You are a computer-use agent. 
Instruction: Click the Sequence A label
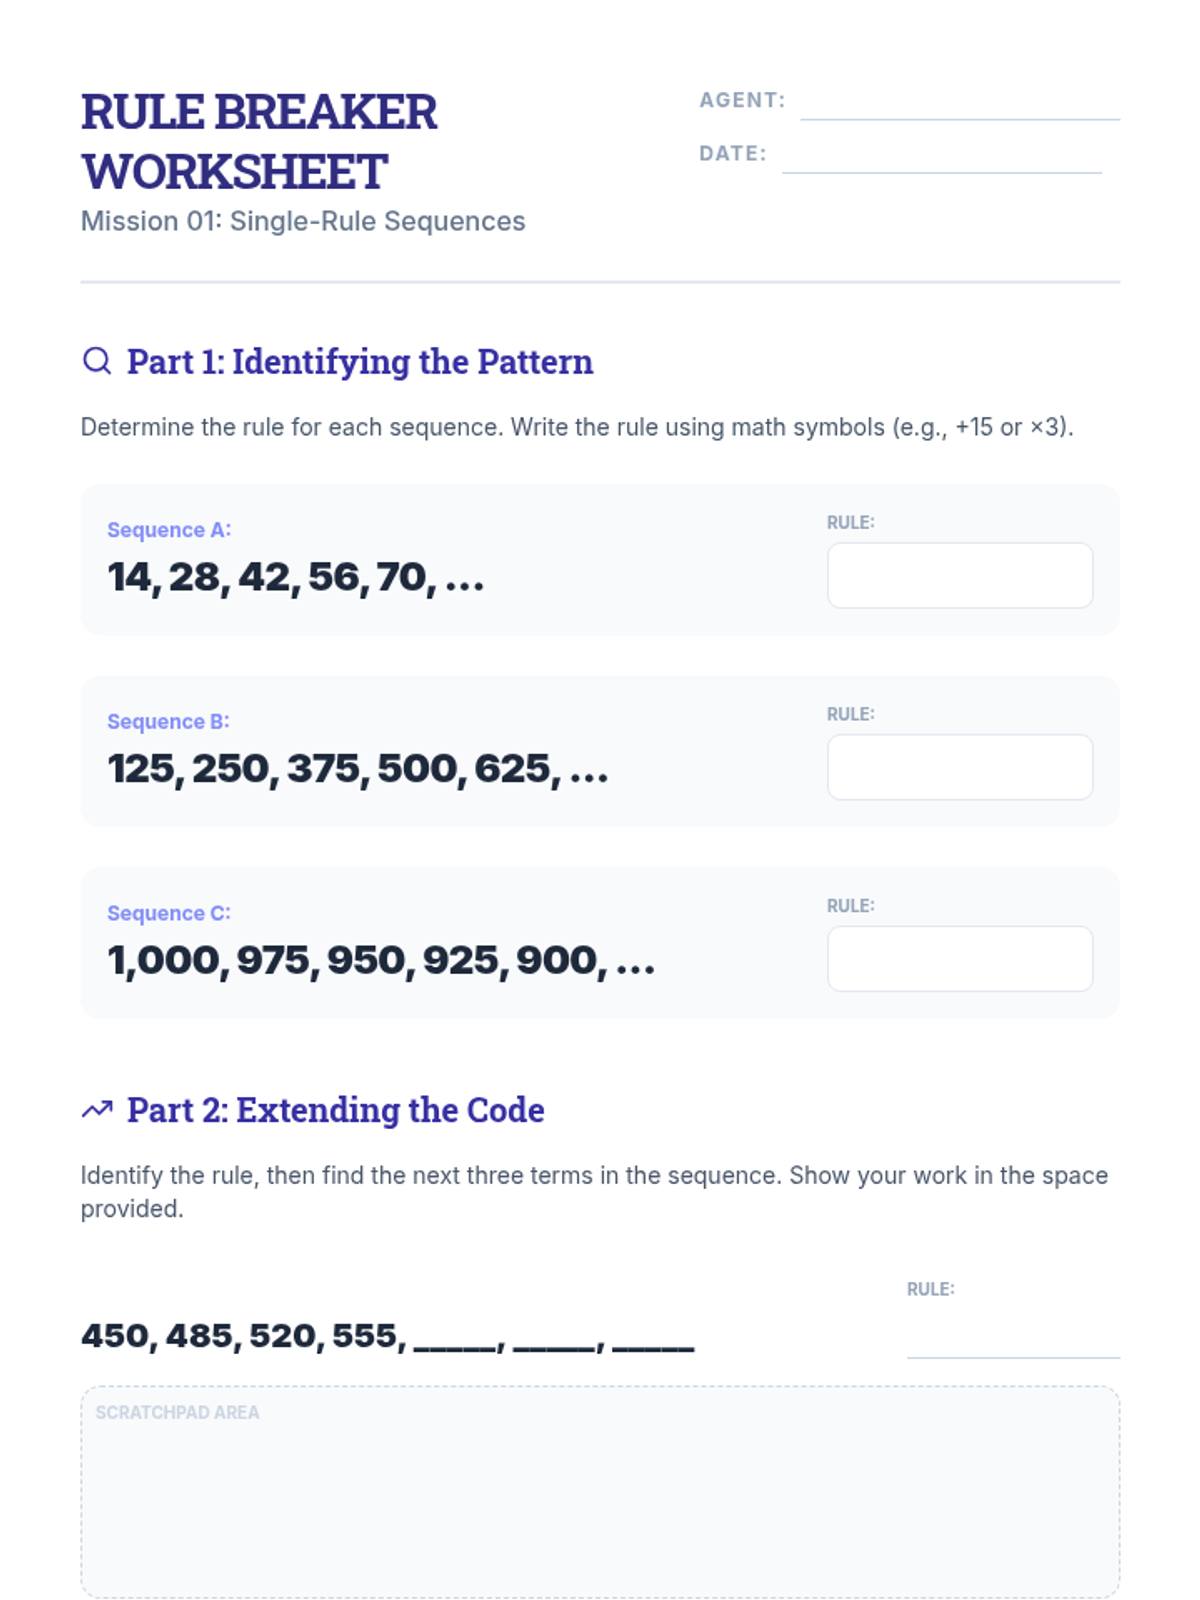coord(169,530)
